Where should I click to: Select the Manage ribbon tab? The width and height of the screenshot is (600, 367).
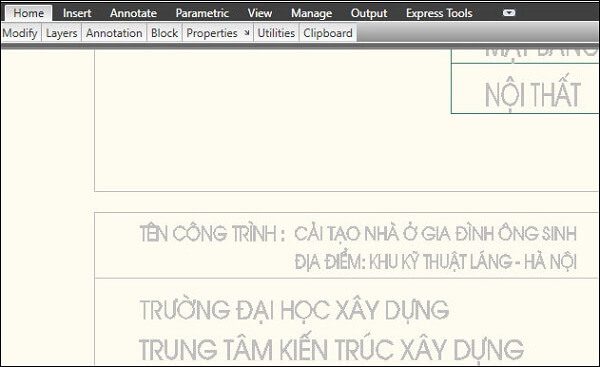point(311,13)
